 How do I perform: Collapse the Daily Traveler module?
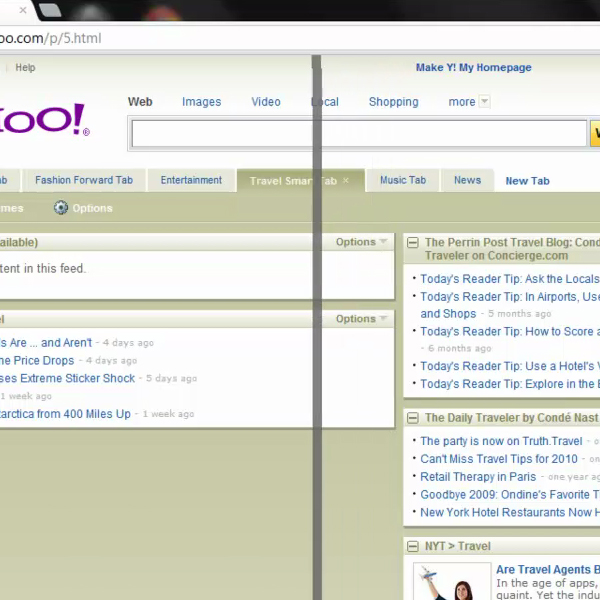(412, 417)
